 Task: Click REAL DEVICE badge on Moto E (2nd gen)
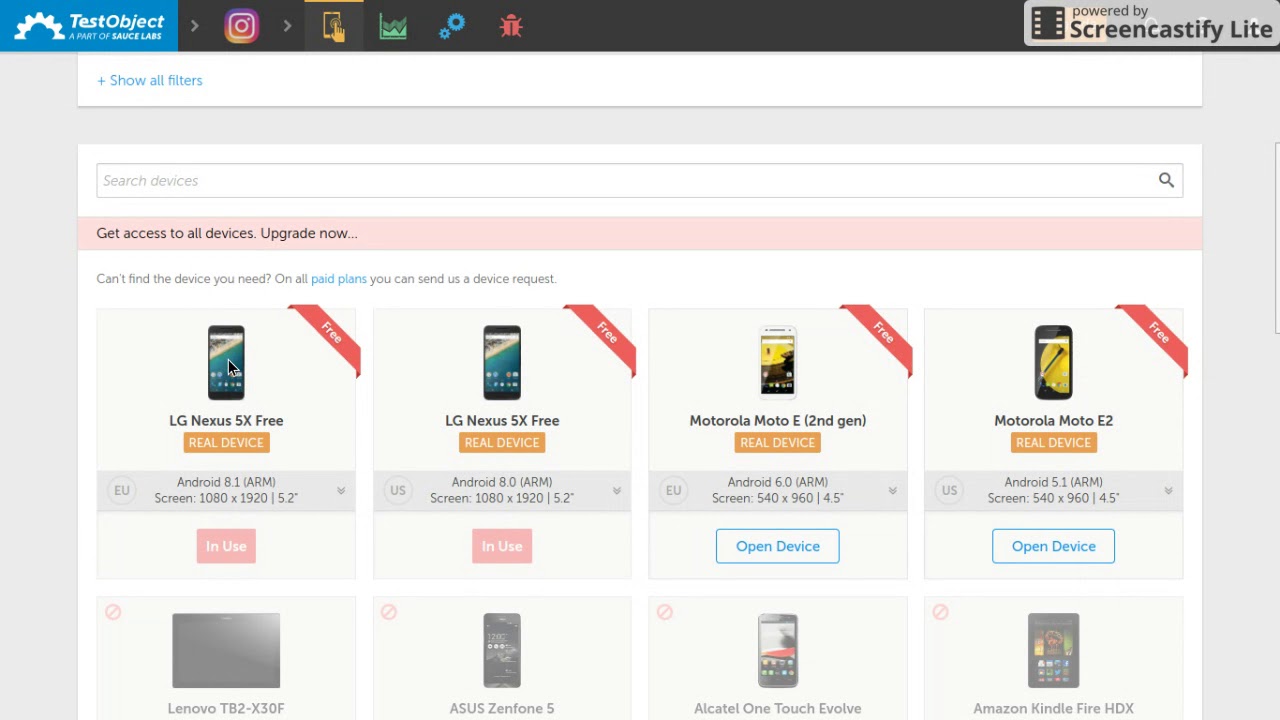click(778, 443)
